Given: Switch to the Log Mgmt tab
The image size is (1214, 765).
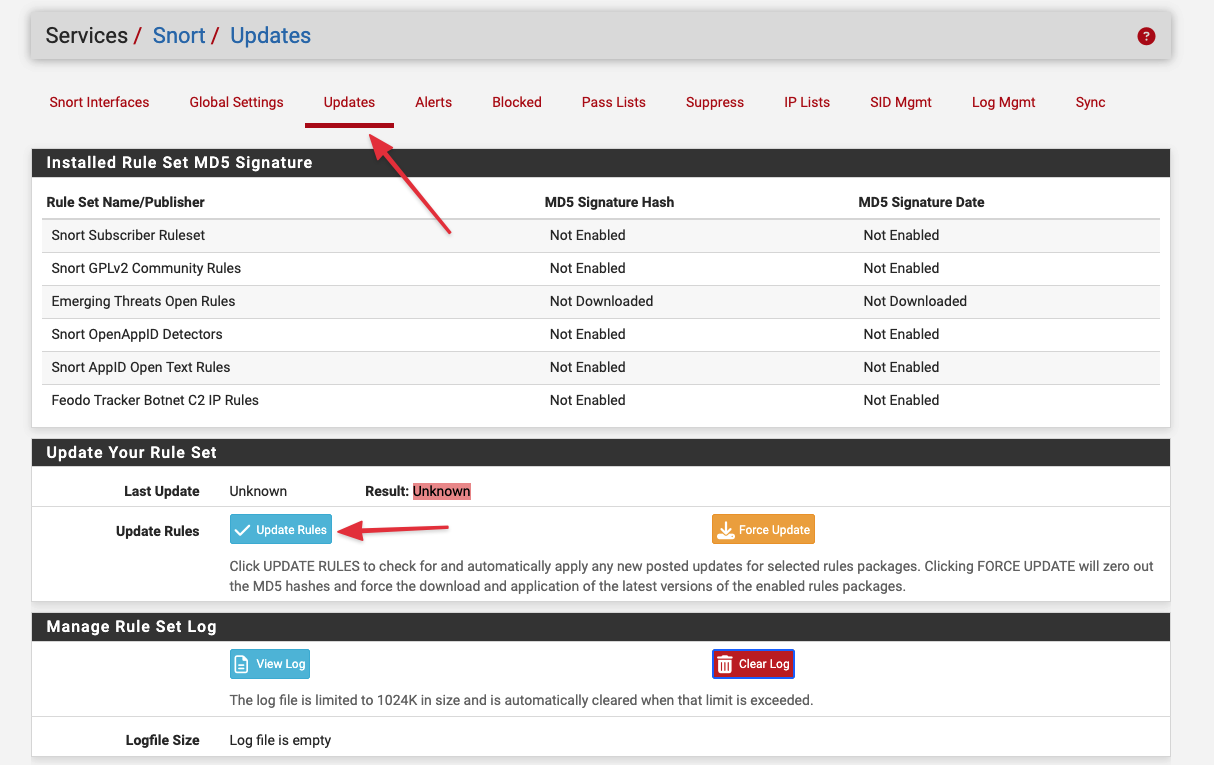Looking at the screenshot, I should pos(1003,102).
